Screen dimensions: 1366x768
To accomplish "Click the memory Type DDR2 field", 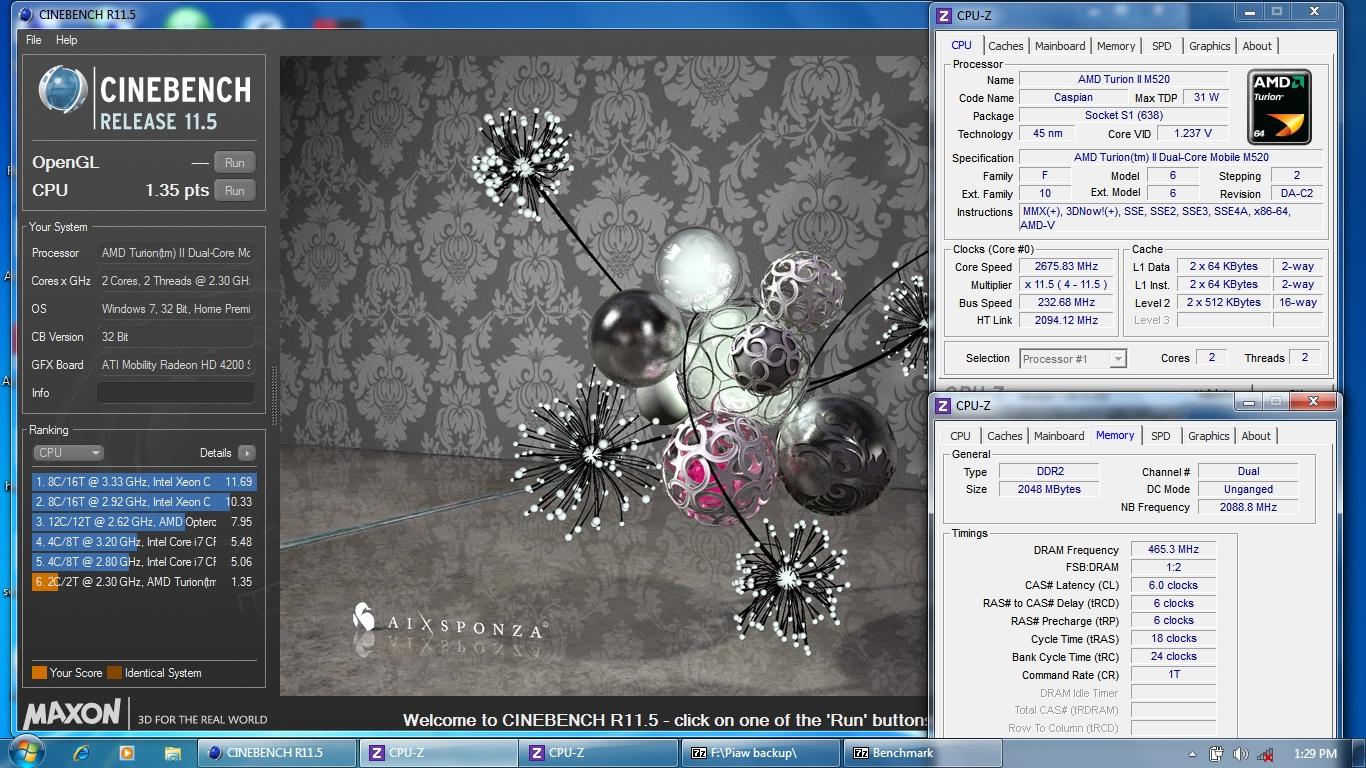I will pos(1048,472).
